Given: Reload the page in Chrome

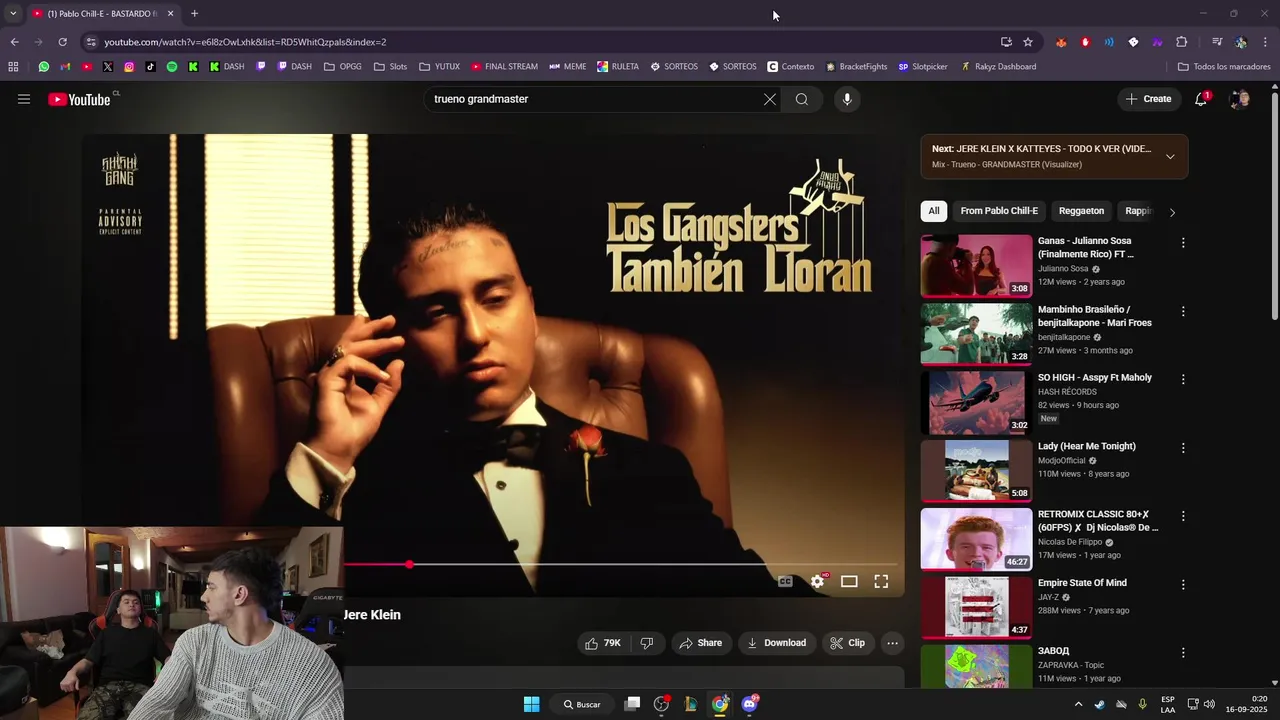Looking at the screenshot, I should (x=62, y=42).
